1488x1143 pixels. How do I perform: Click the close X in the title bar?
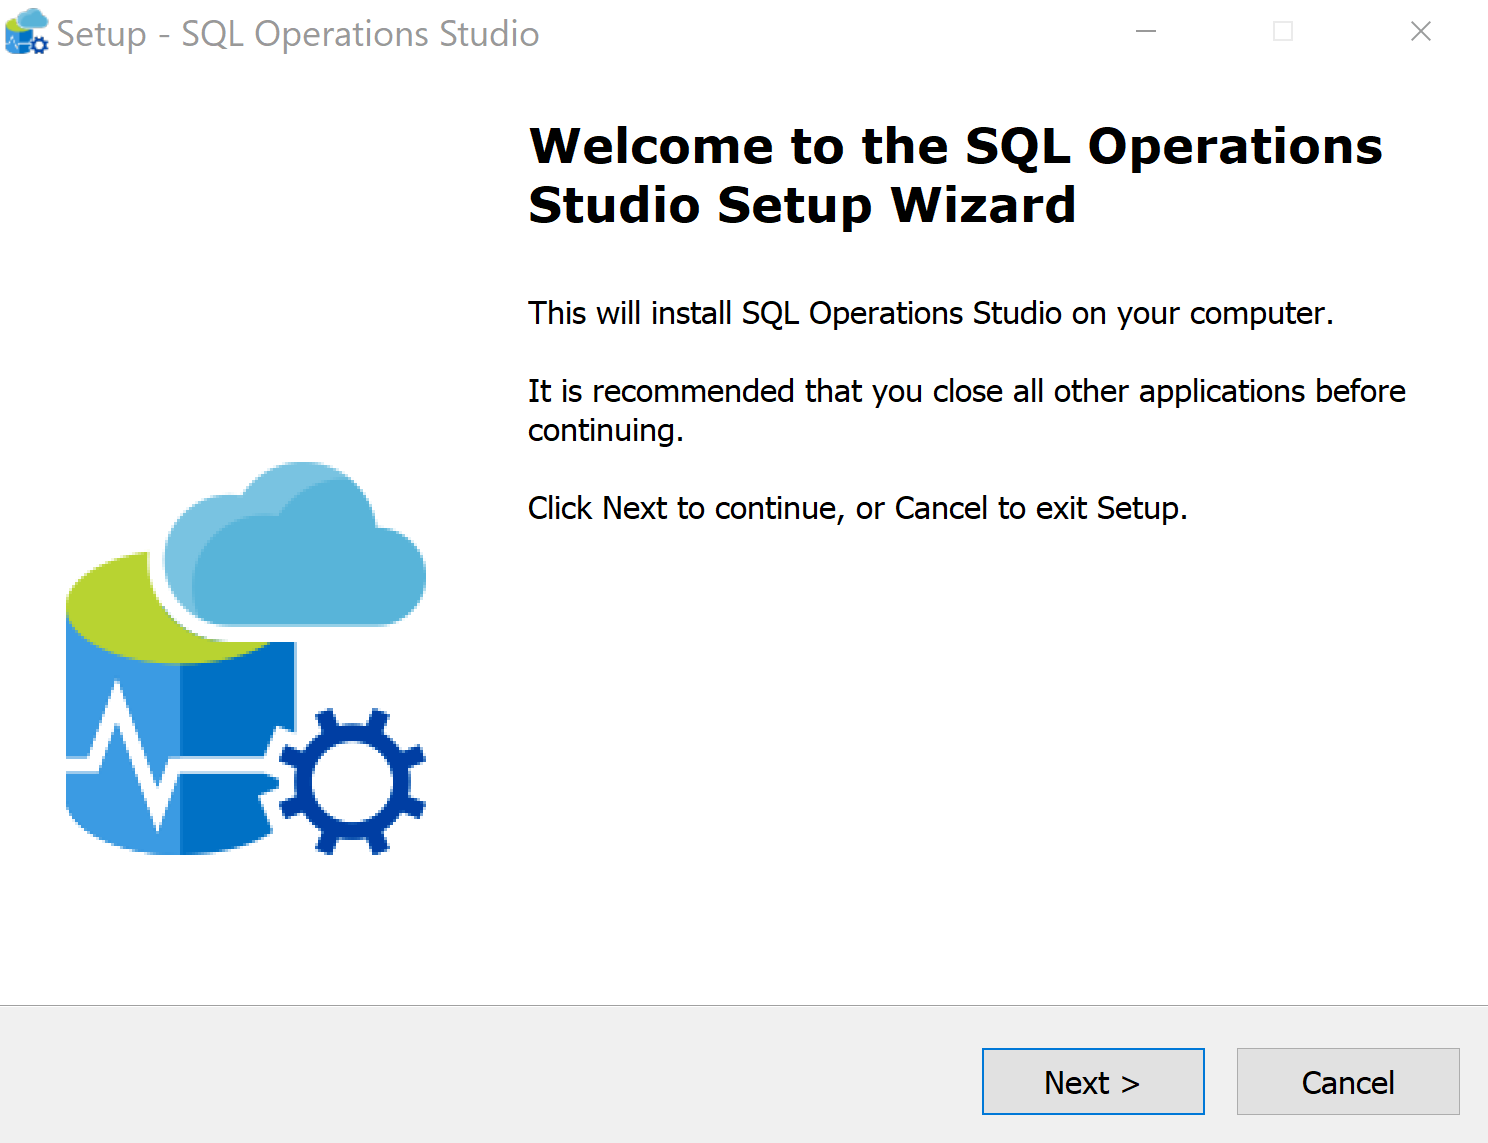[x=1421, y=31]
